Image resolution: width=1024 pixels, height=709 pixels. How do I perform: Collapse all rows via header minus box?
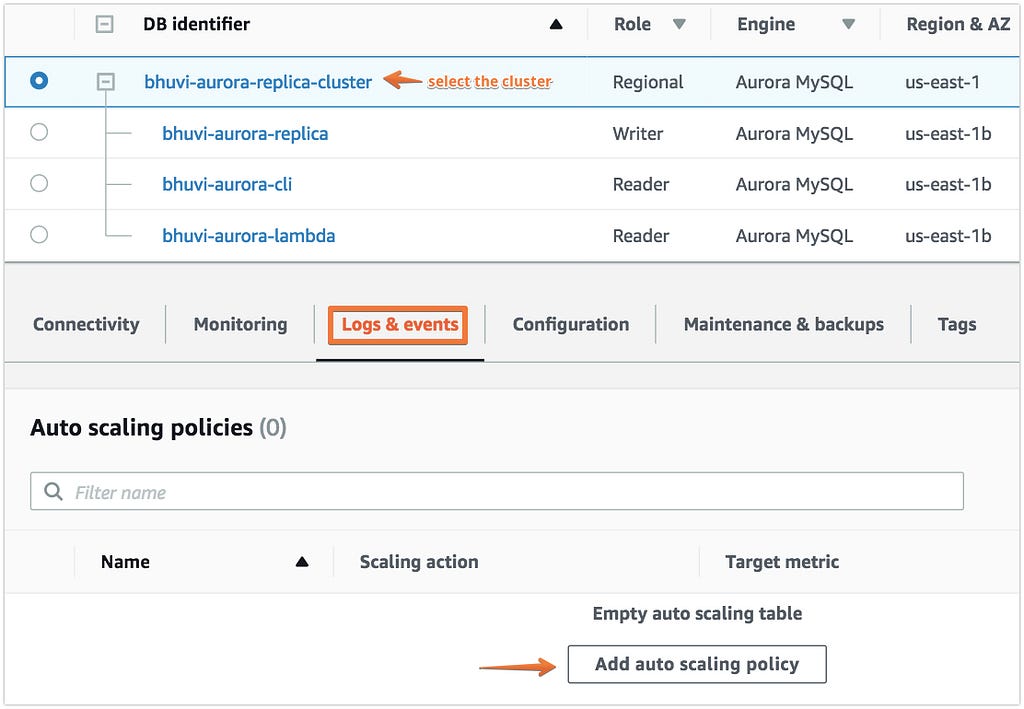tap(104, 25)
